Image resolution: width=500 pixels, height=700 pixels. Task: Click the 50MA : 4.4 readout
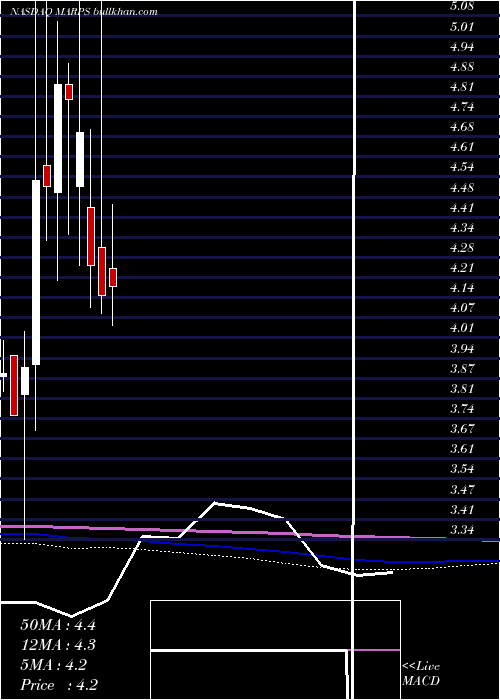point(58,625)
